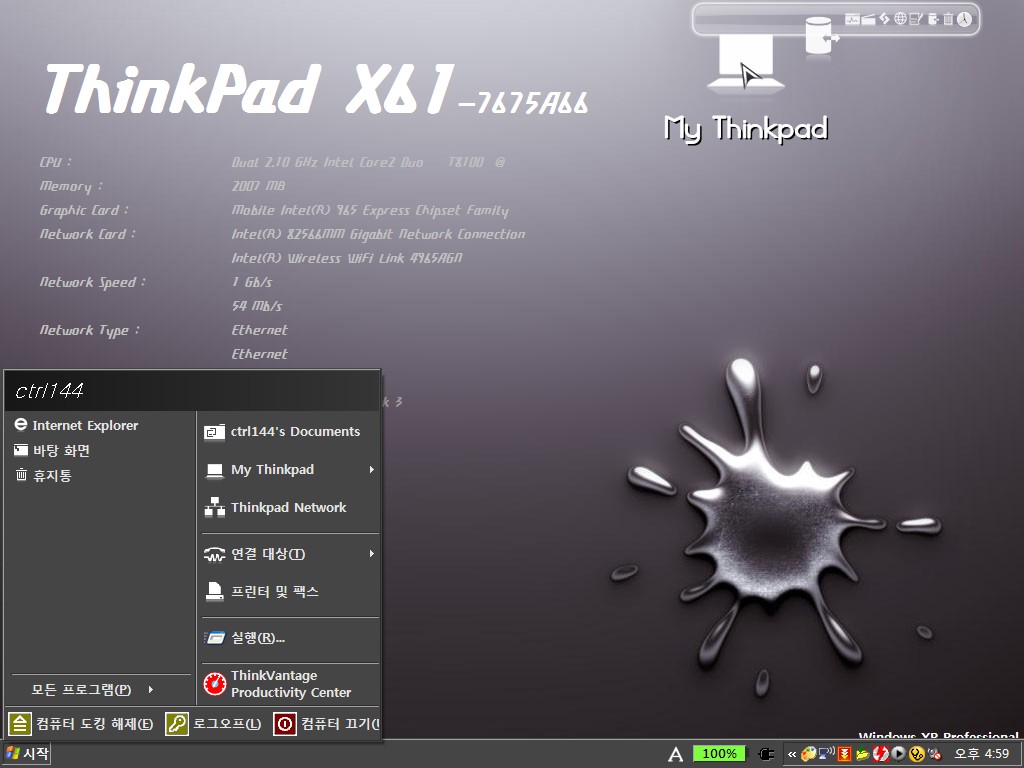Screen dimensions: 1024x768
Task: Click the document export icon in the dock
Action: [x=933, y=19]
